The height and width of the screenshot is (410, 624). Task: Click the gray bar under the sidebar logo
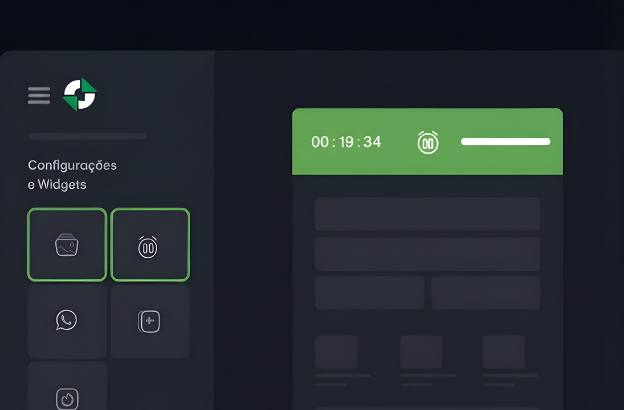(88, 137)
